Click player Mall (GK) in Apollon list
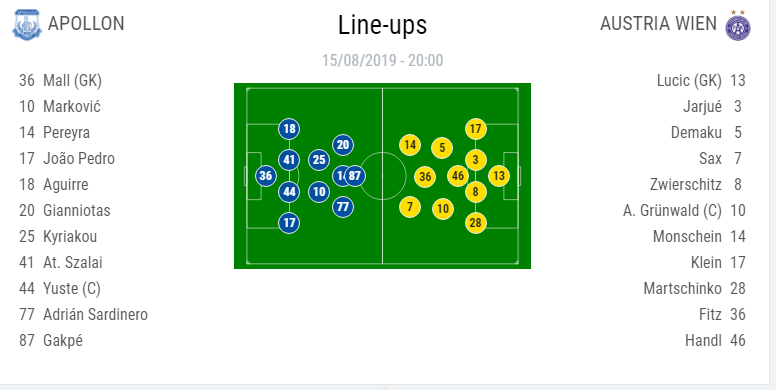 pyautogui.click(x=72, y=80)
